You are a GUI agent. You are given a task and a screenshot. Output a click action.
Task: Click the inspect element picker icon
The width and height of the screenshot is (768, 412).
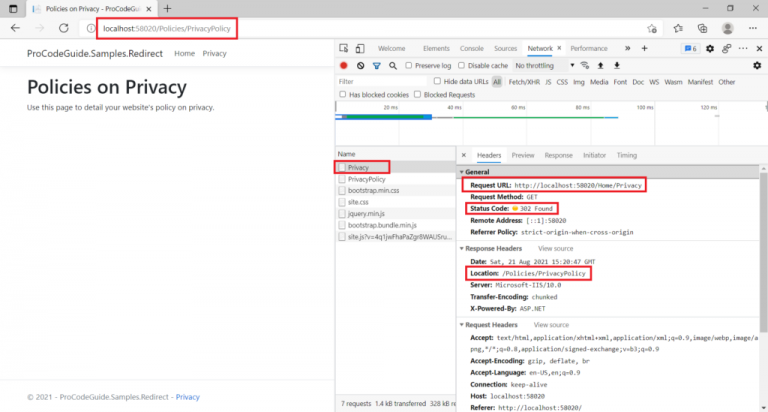344,48
